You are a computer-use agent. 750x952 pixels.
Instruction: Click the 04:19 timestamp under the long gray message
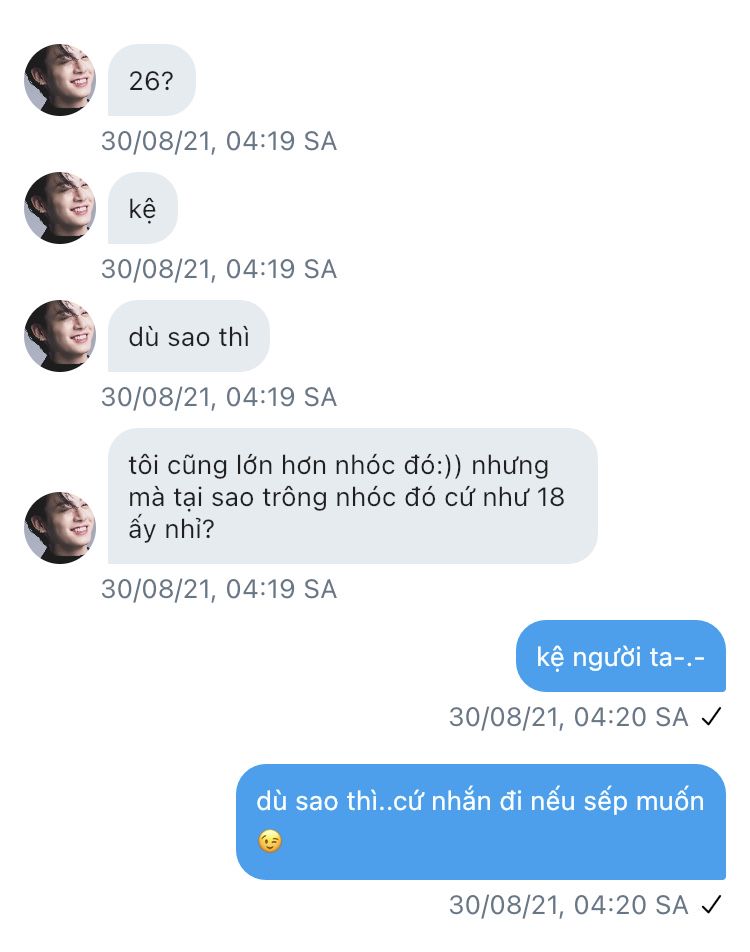point(219,589)
